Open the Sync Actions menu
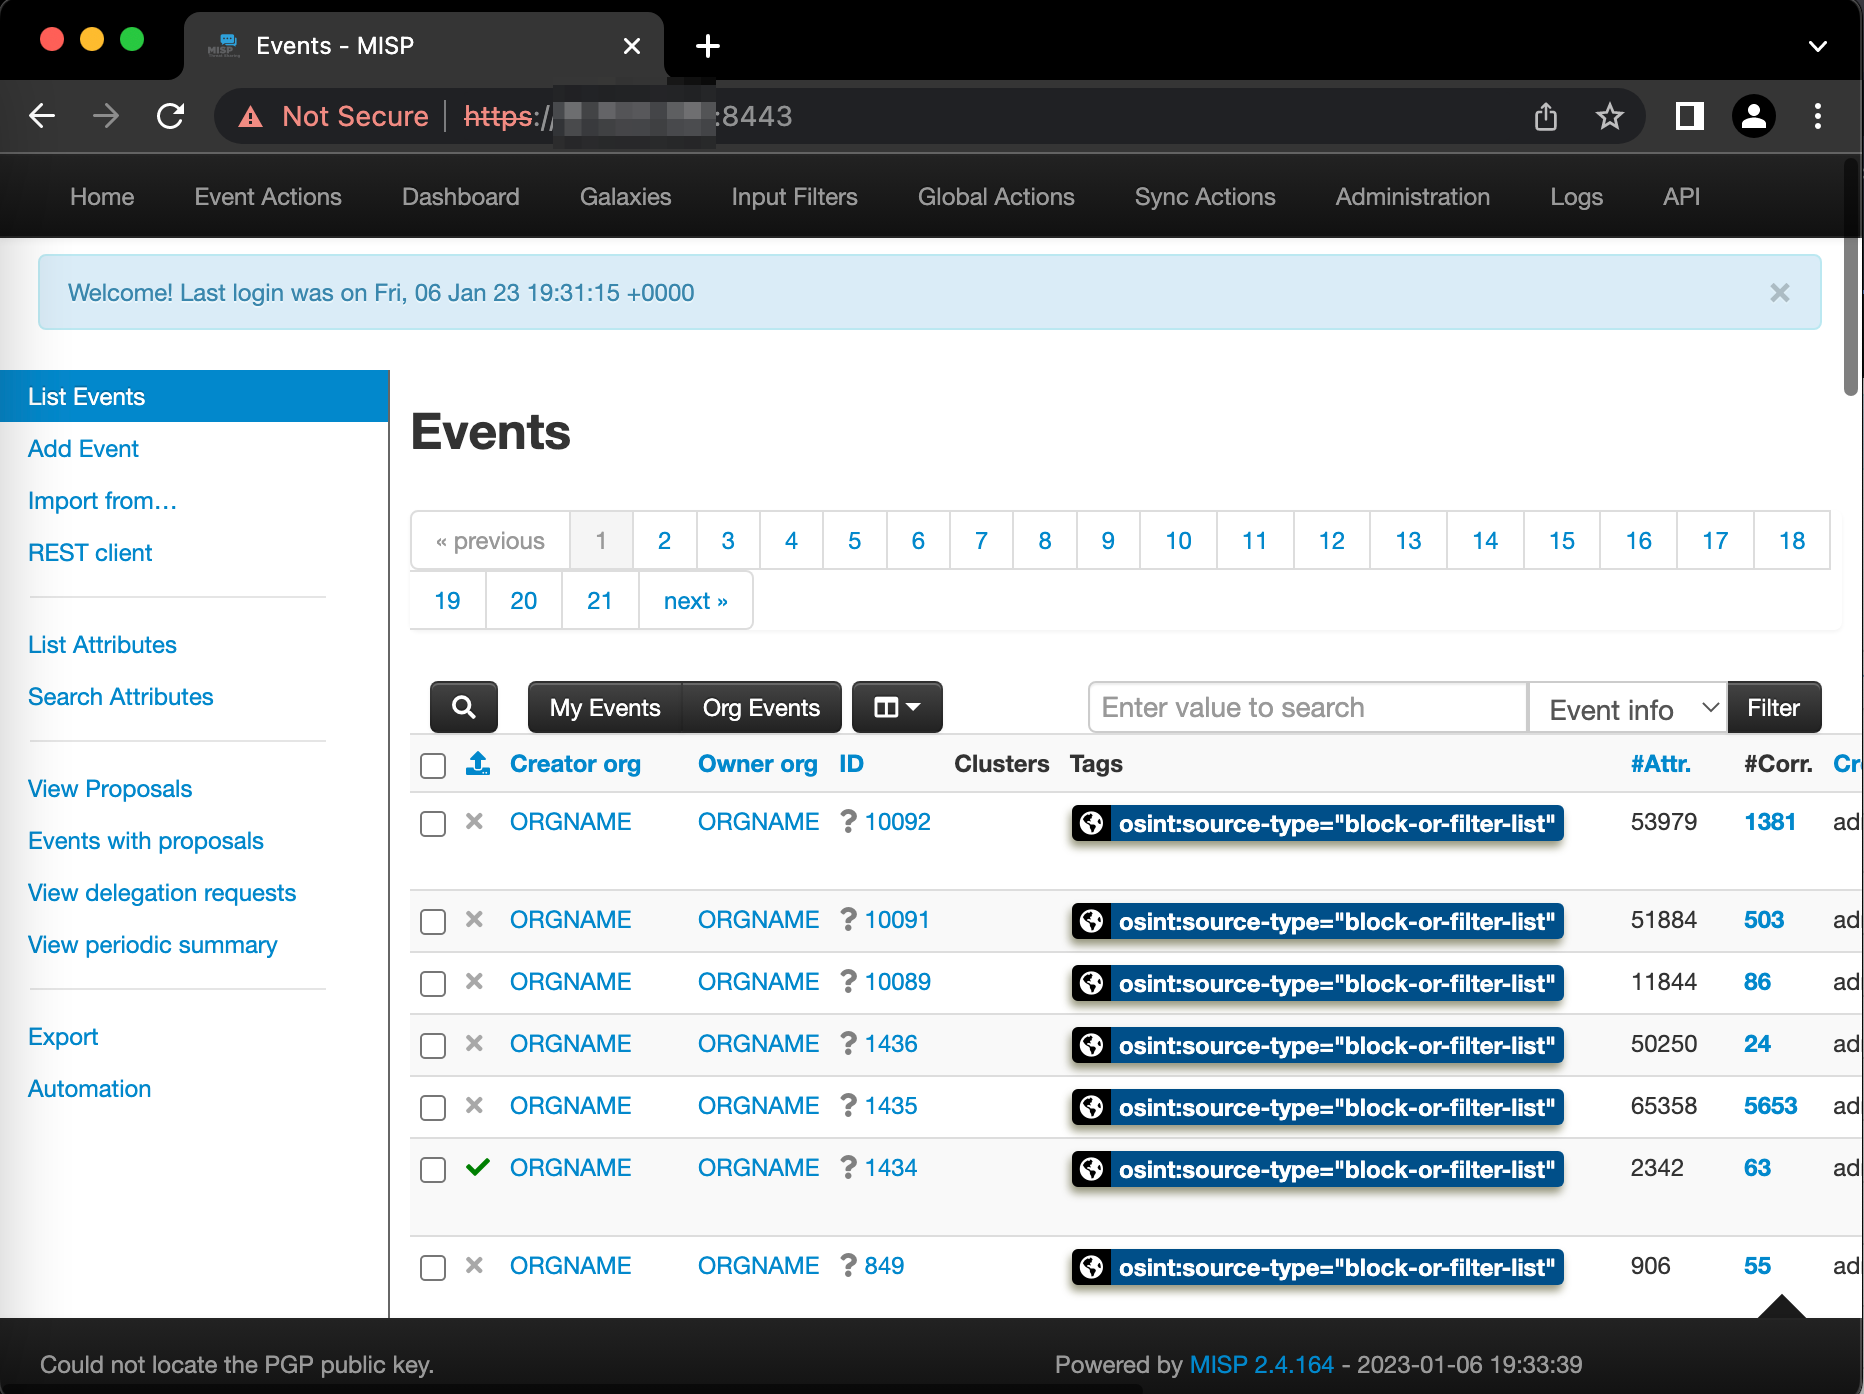This screenshot has width=1864, height=1394. [1204, 196]
